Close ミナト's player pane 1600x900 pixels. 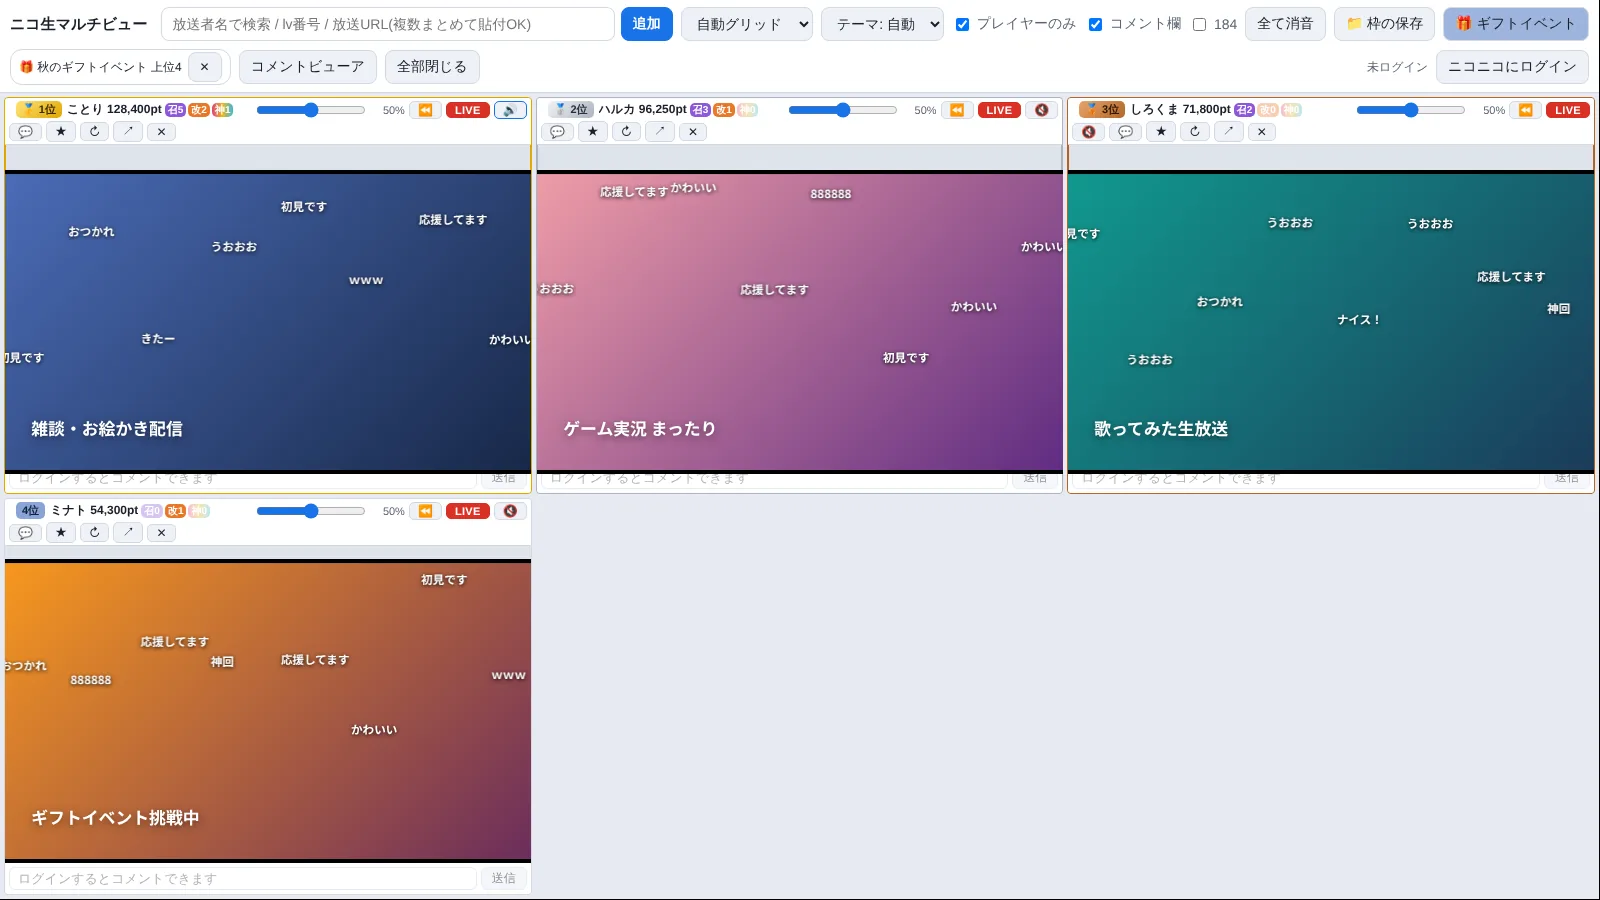(162, 533)
